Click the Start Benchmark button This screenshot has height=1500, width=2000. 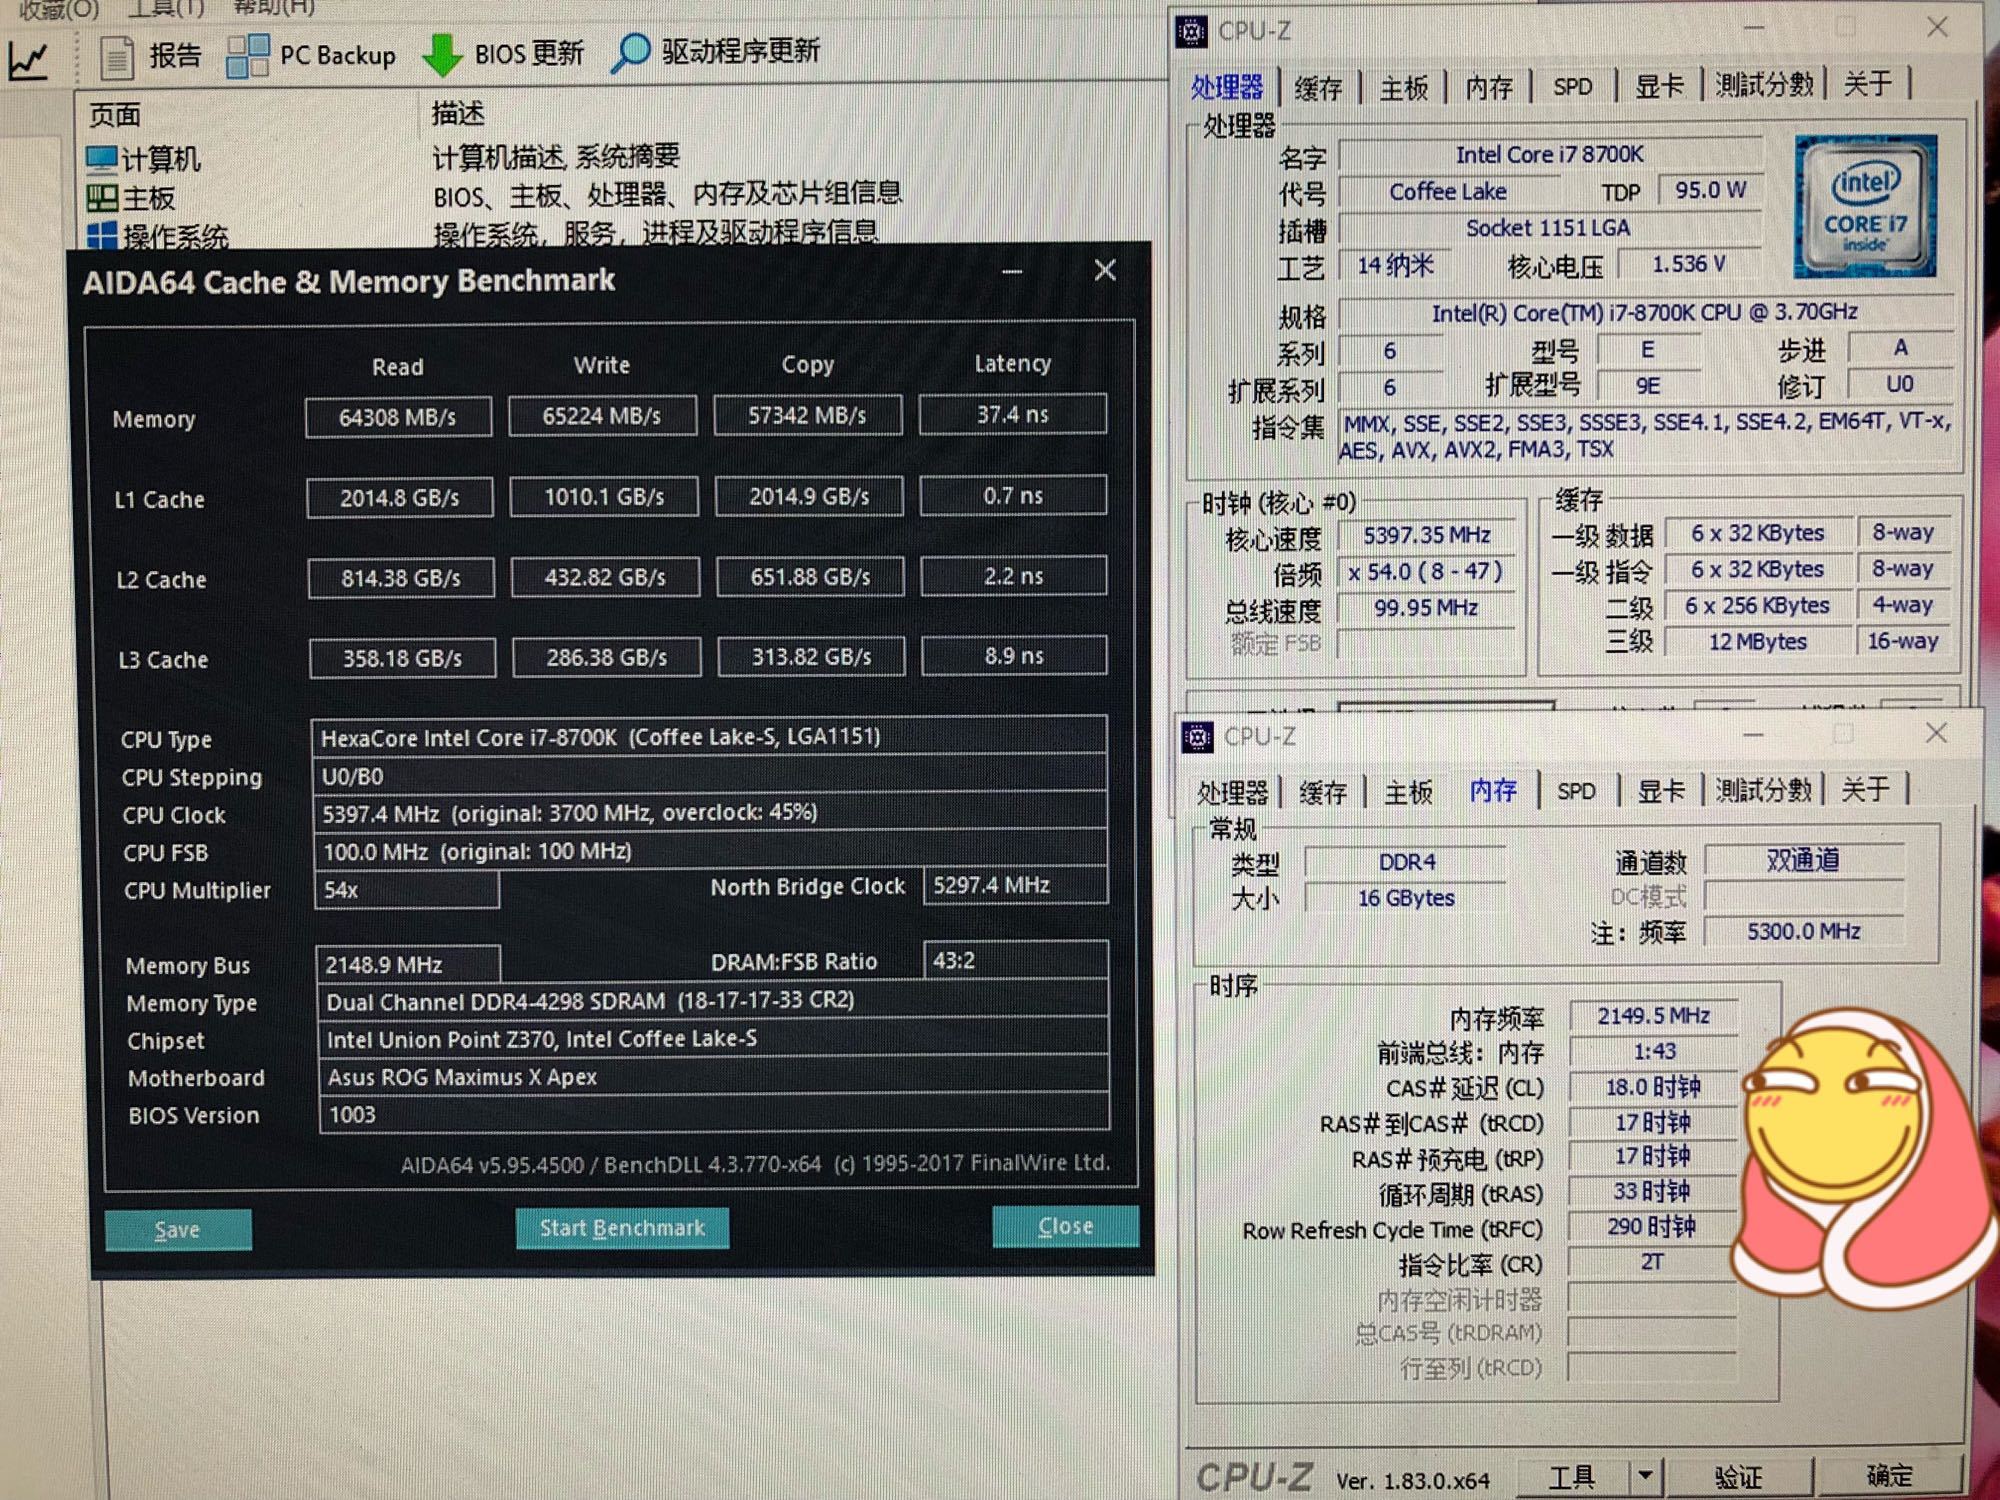pyautogui.click(x=622, y=1228)
